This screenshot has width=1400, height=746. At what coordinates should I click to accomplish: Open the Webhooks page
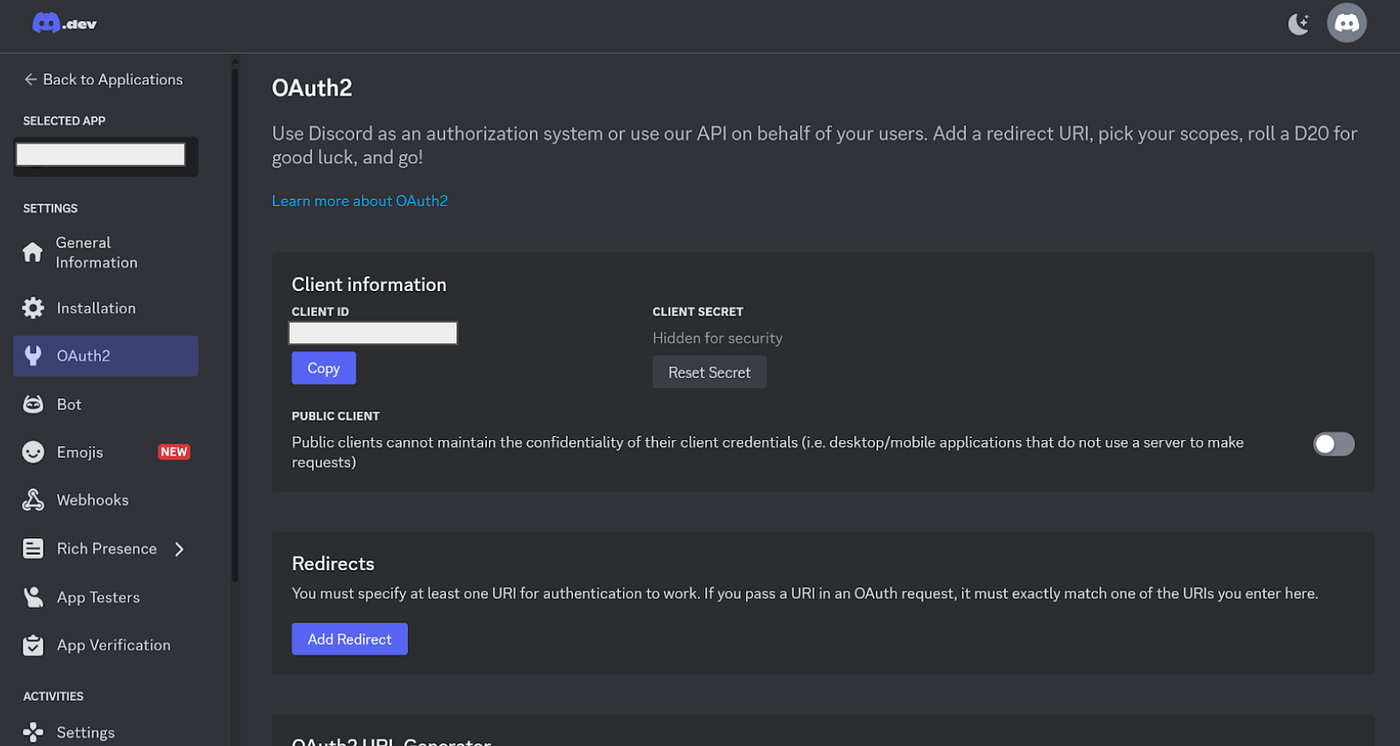tap(106, 500)
